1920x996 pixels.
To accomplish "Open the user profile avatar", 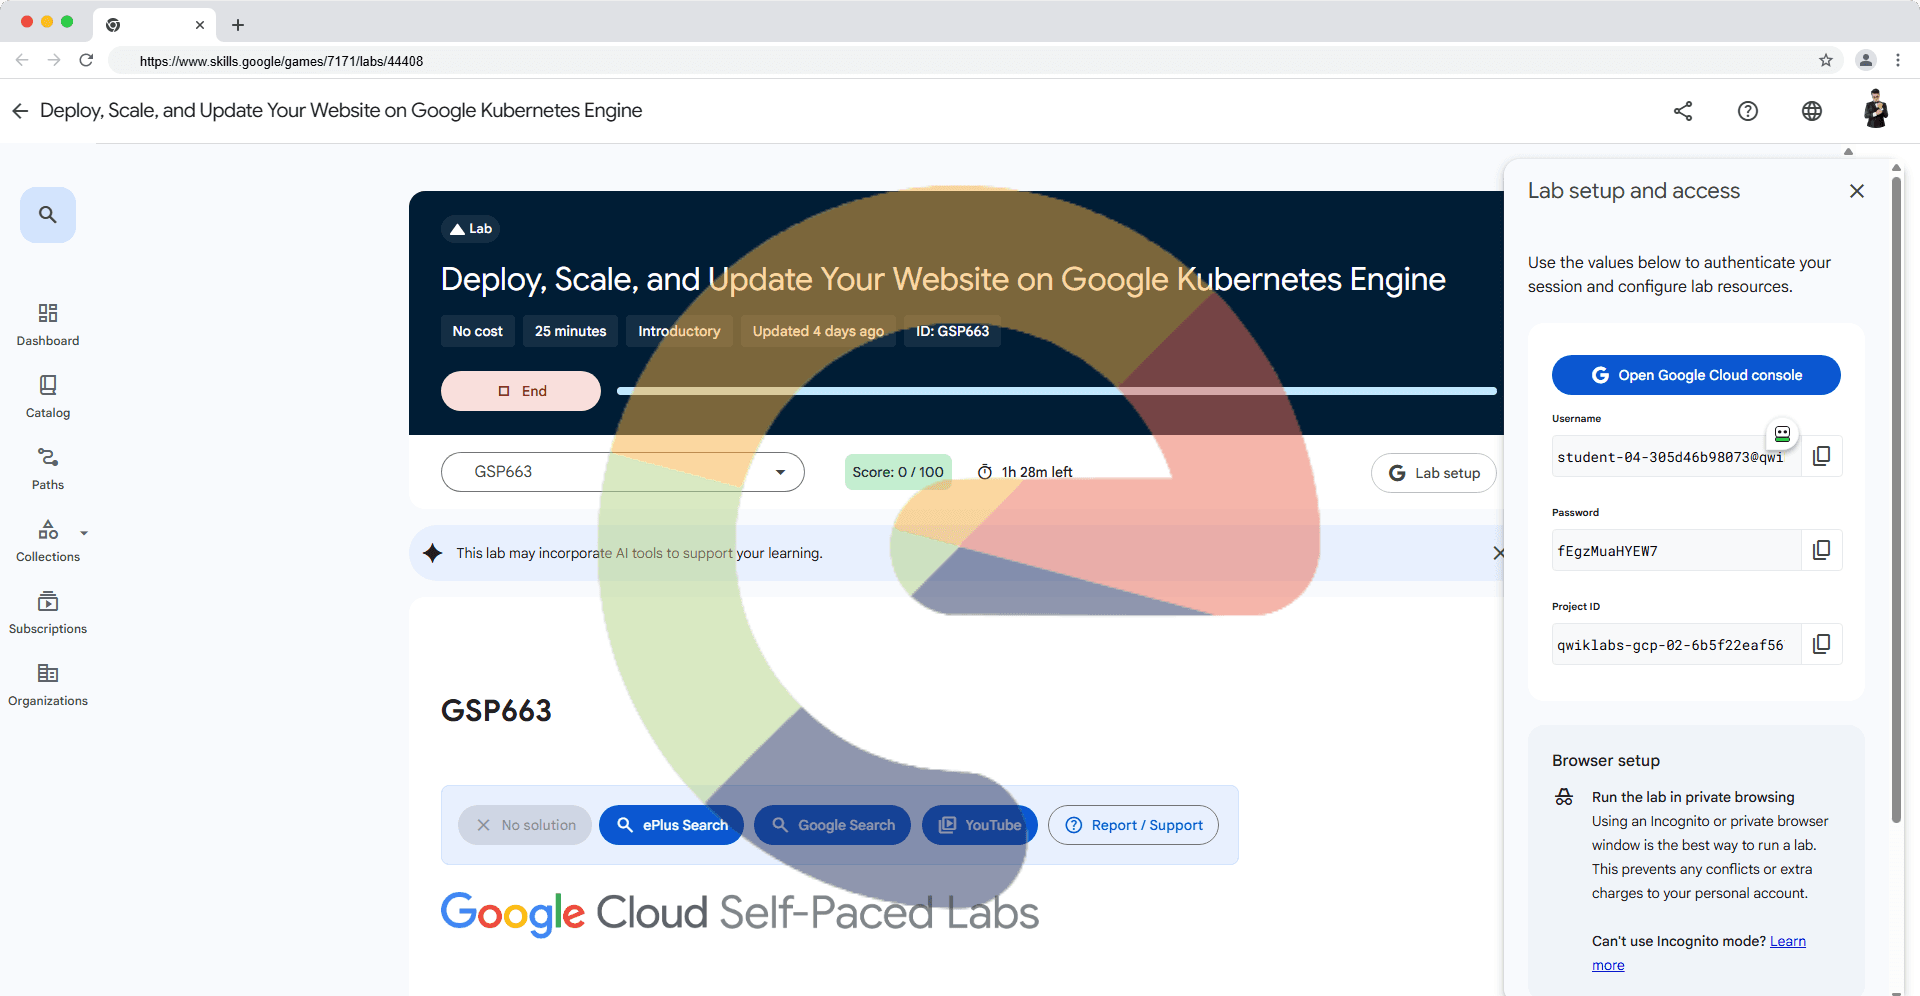I will click(1876, 109).
